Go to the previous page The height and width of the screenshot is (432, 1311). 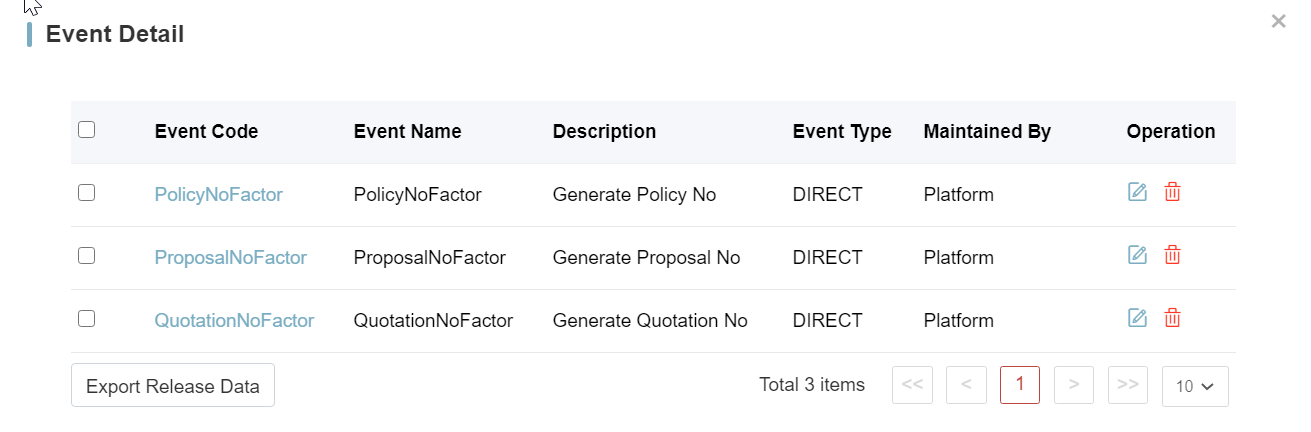click(x=966, y=385)
